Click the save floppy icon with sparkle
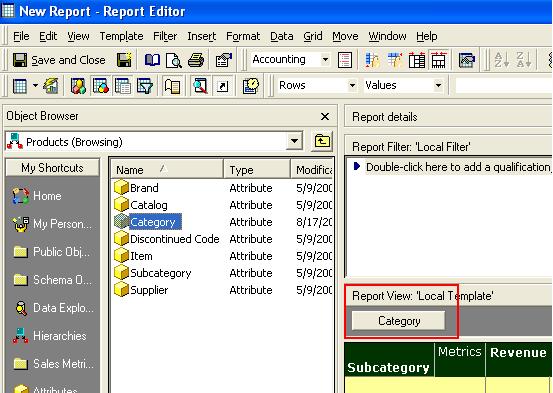Viewport: 553px width, 393px height. coord(124,60)
